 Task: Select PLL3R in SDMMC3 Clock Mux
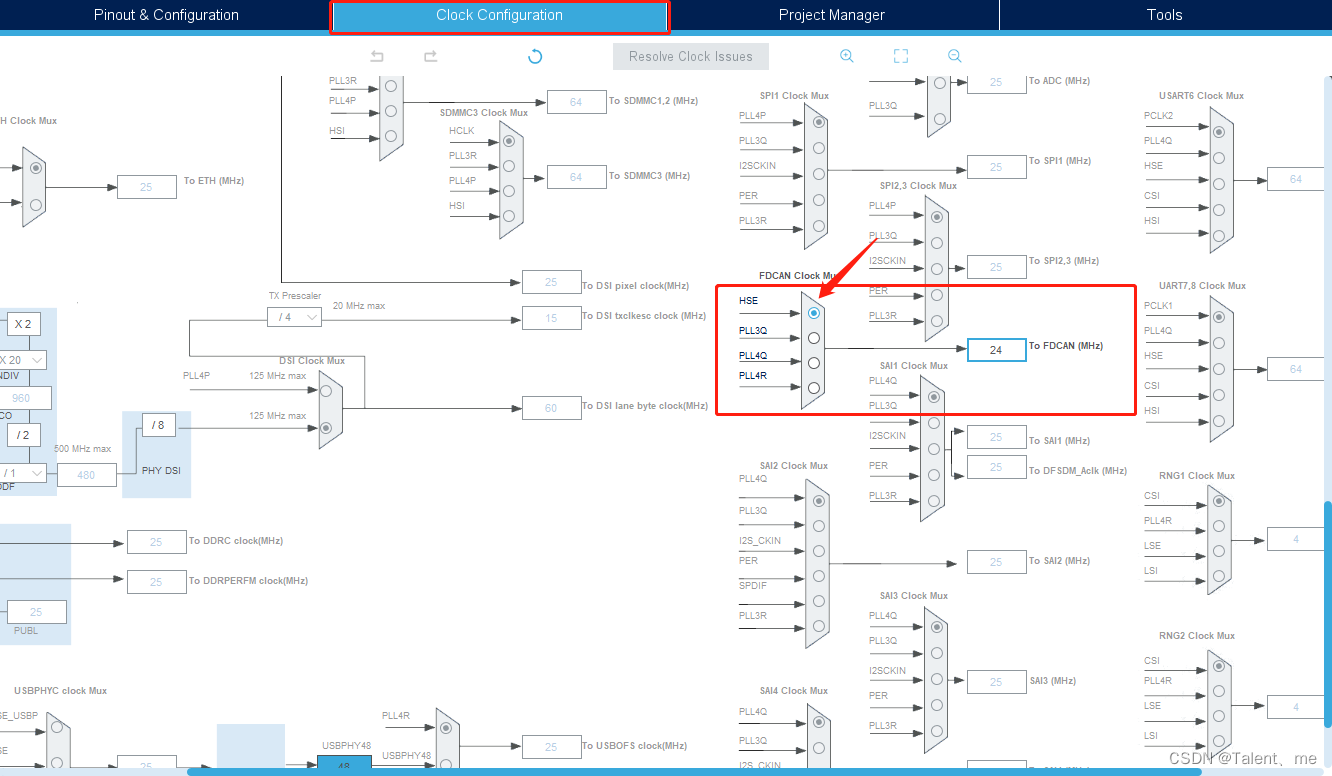(509, 166)
